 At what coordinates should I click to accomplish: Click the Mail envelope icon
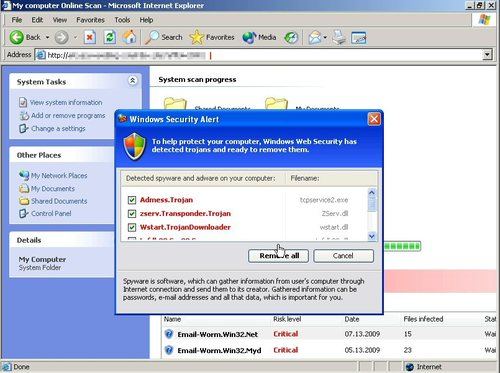[x=314, y=37]
